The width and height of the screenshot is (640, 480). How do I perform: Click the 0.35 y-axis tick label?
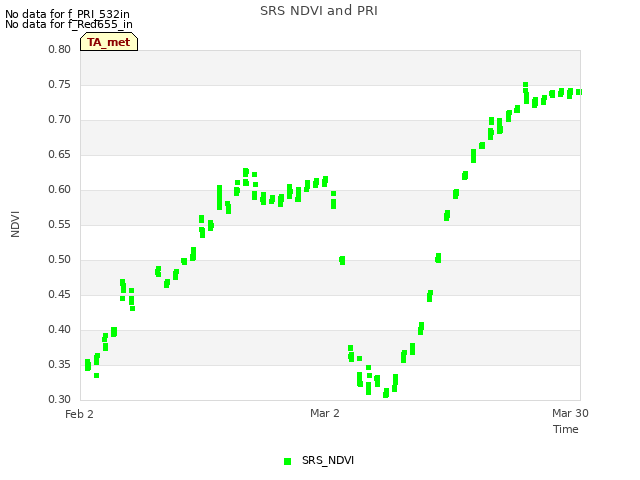(x=60, y=364)
